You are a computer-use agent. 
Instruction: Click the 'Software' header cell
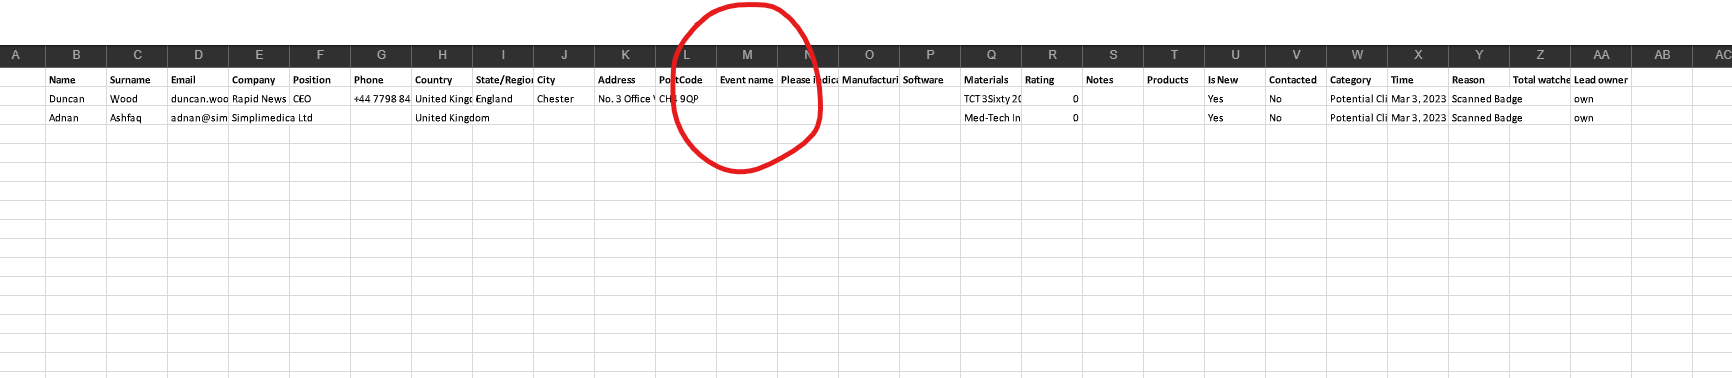[x=930, y=79]
